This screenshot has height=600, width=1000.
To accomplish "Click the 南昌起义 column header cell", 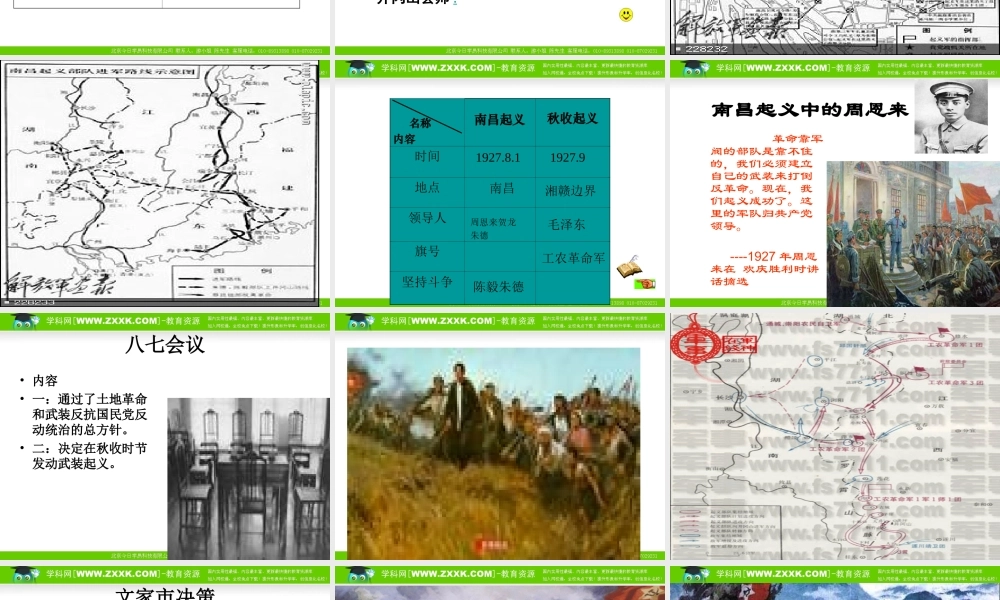I will [x=499, y=120].
